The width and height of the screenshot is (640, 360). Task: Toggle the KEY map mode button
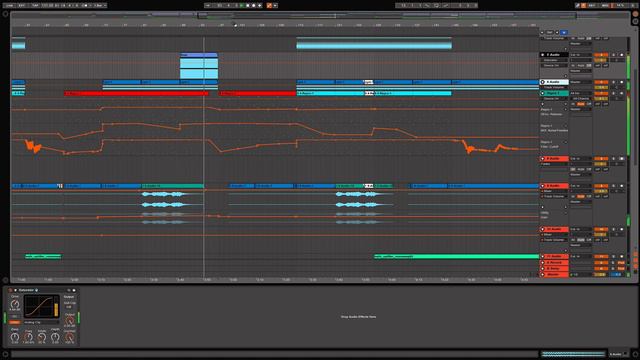pos(592,5)
